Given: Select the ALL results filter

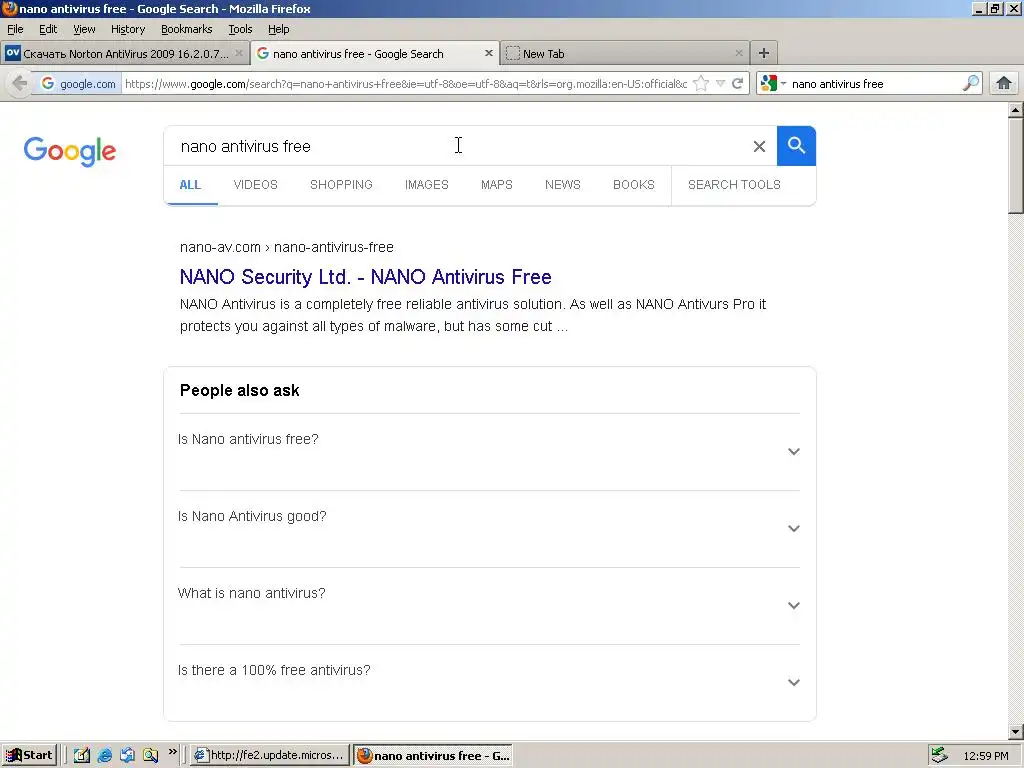Looking at the screenshot, I should coord(190,185).
